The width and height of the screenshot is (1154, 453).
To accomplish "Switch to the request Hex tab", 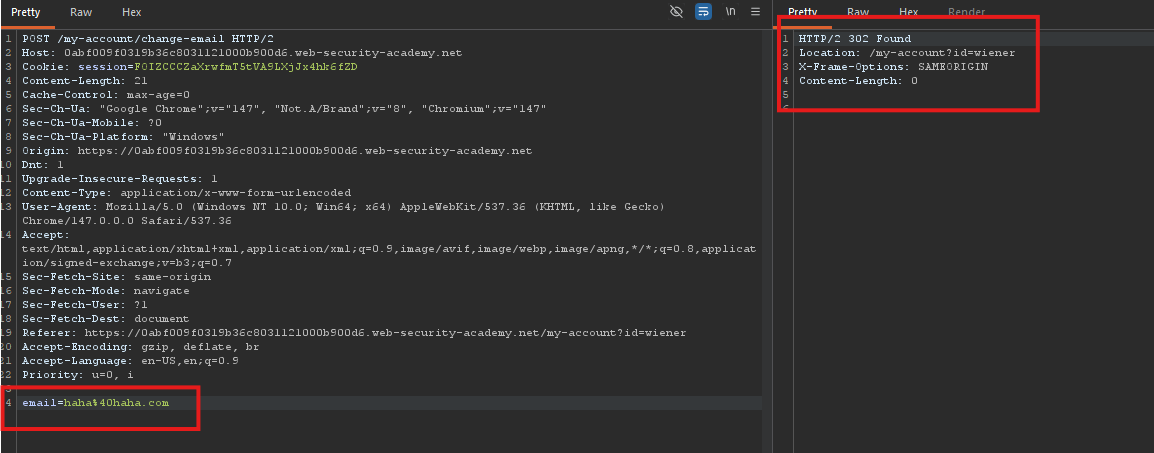I will (132, 13).
